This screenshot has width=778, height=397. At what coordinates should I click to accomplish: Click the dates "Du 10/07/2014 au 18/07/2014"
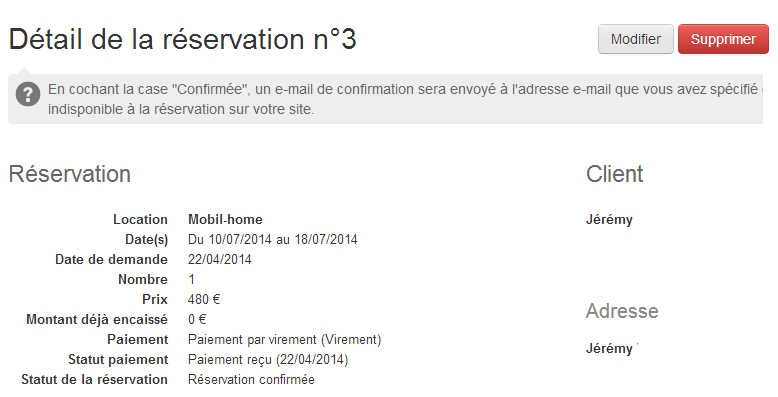[272, 240]
